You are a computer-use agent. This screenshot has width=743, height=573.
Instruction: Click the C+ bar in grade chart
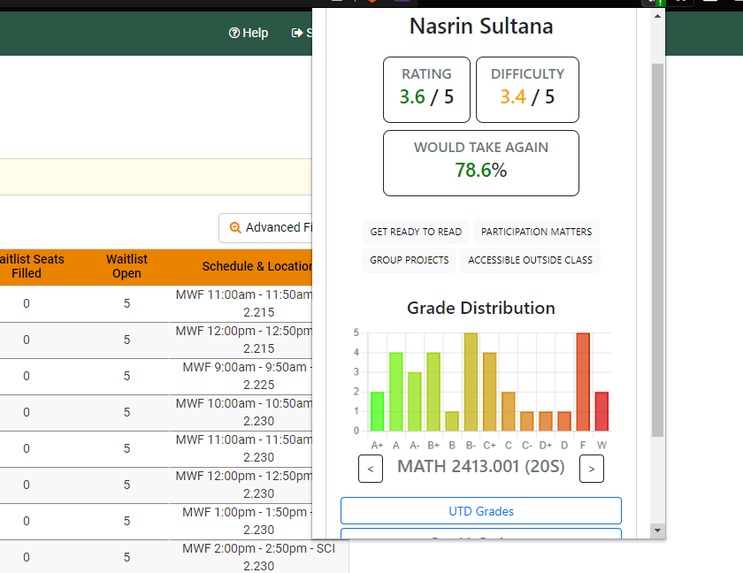pyautogui.click(x=489, y=392)
